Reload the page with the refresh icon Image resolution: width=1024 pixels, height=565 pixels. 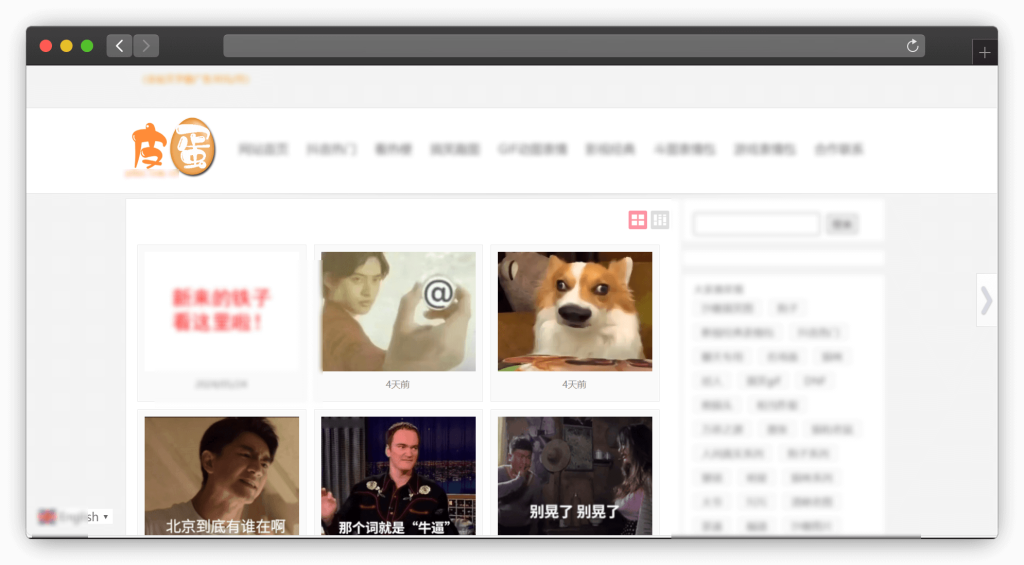click(912, 46)
